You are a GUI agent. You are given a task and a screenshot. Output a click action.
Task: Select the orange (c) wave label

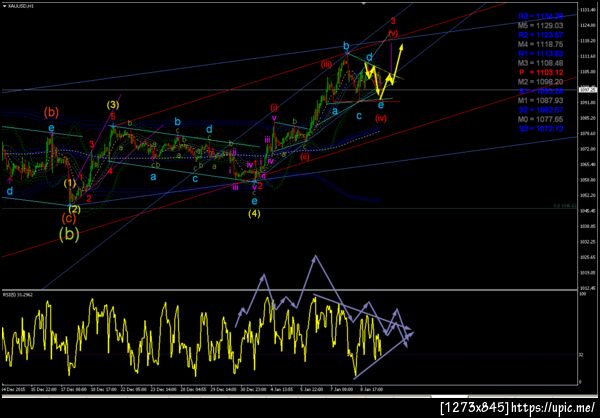click(x=69, y=218)
